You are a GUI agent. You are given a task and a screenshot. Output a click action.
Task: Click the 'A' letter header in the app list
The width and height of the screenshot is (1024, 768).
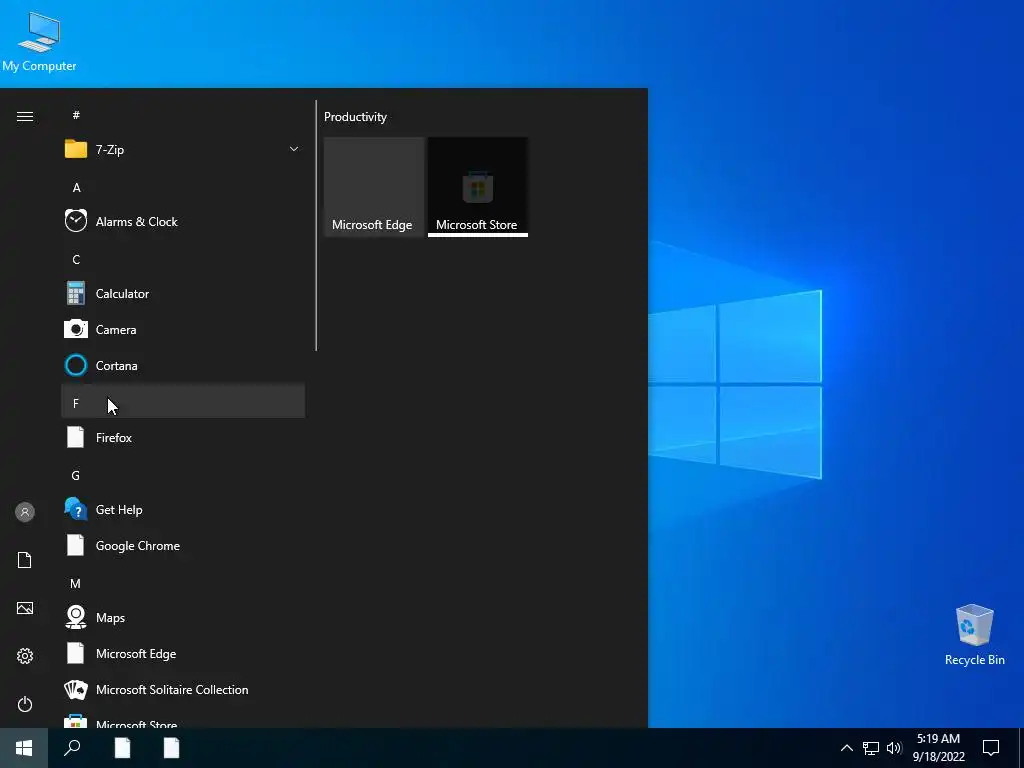(76, 187)
